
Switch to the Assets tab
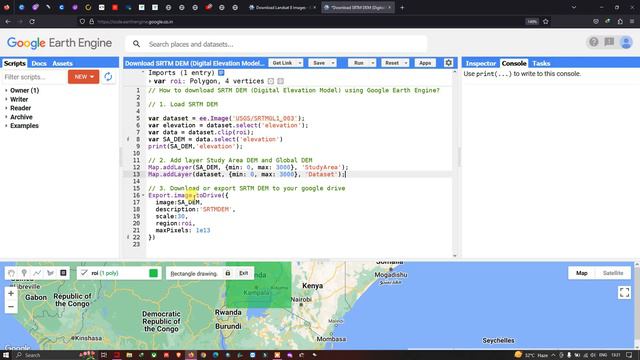tap(62, 63)
